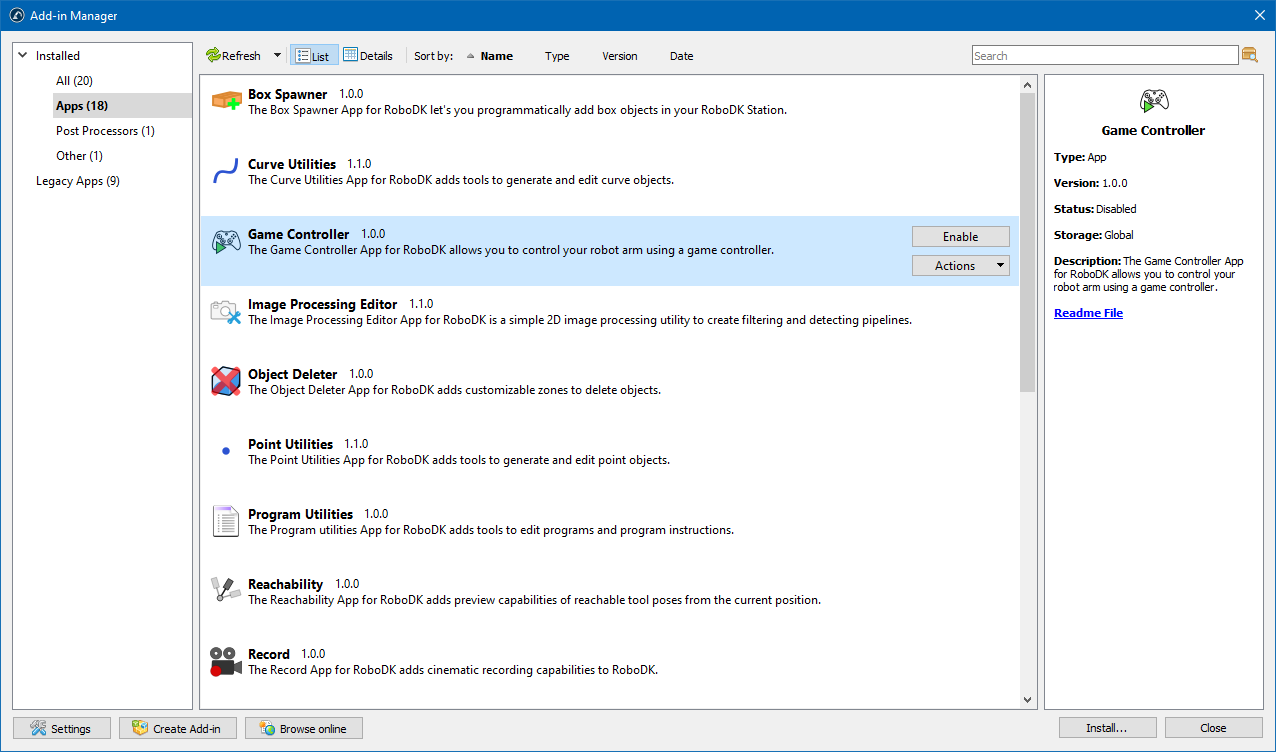
Task: Click the Record camera icon
Action: click(226, 662)
